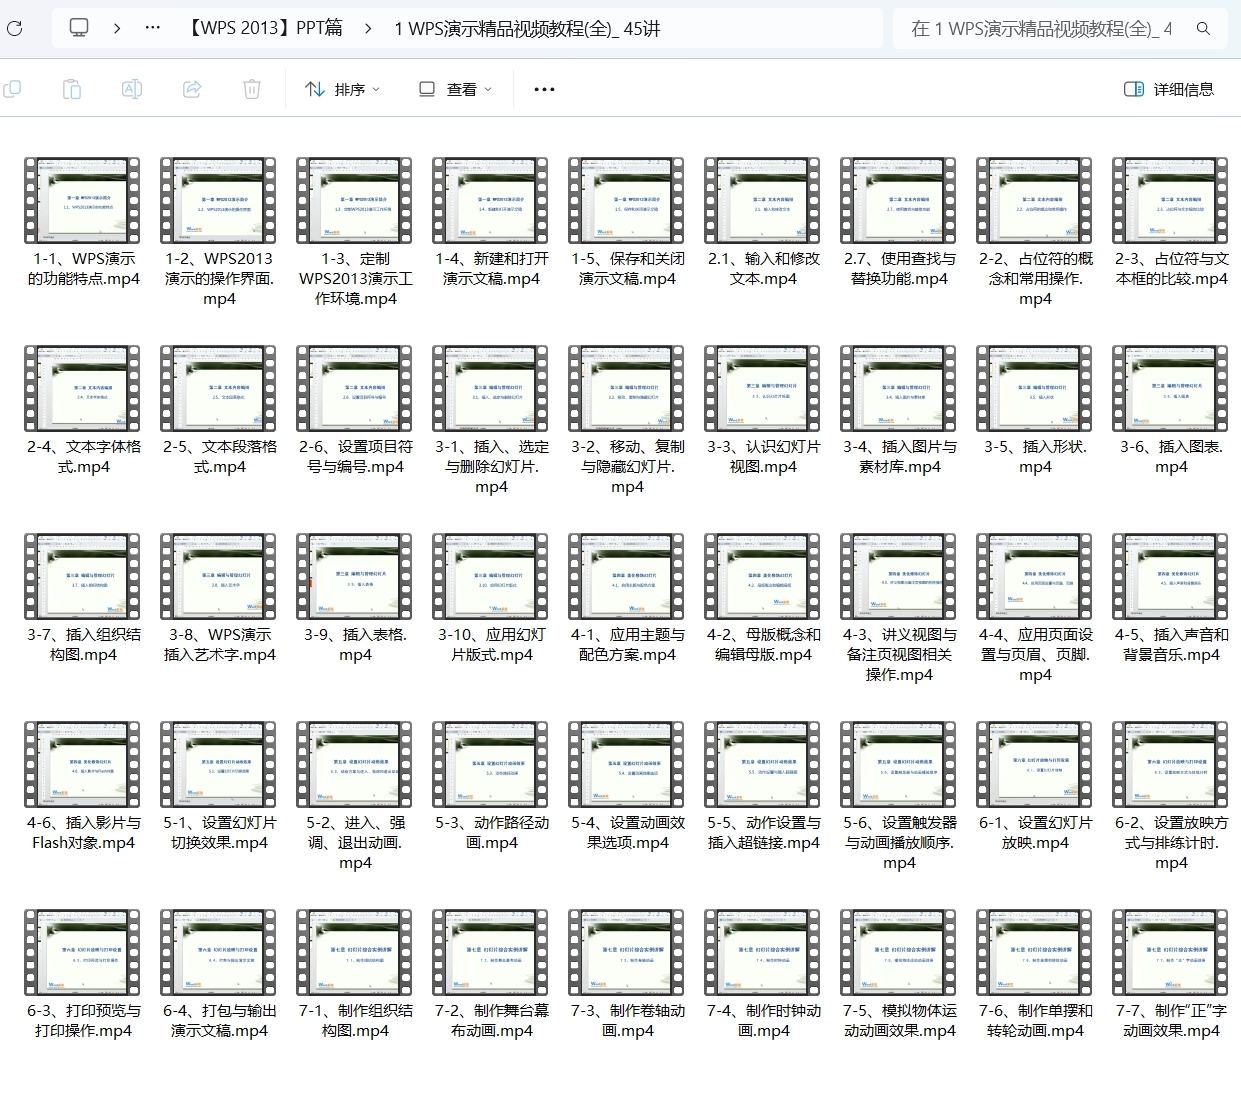Viewport: 1241px width, 1119px height.
Task: Open the 查看 view dropdown
Action: point(455,89)
